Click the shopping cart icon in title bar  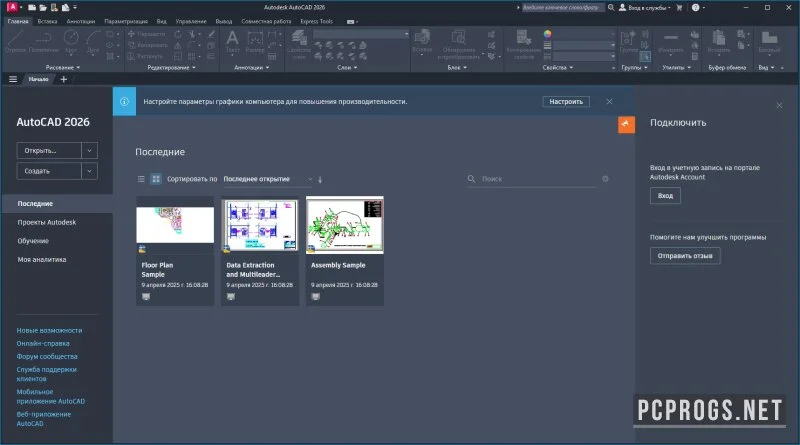point(679,7)
